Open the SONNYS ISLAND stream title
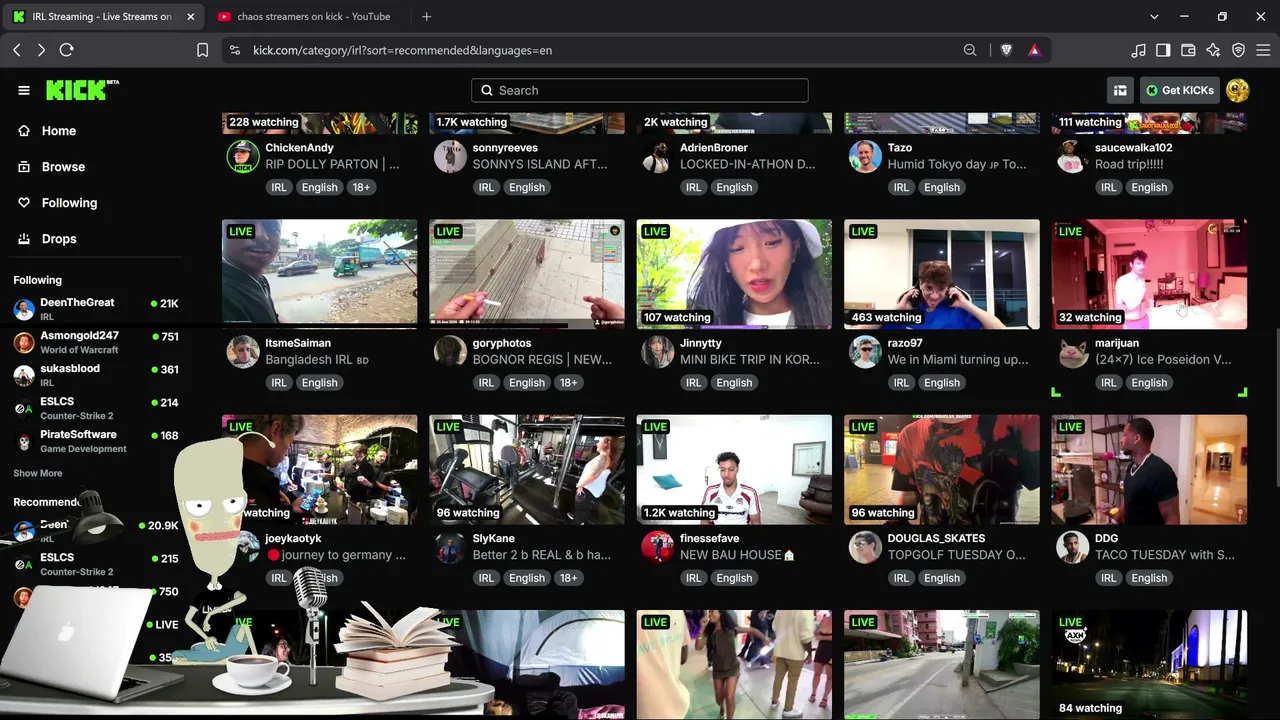The image size is (1280, 720). click(541, 164)
